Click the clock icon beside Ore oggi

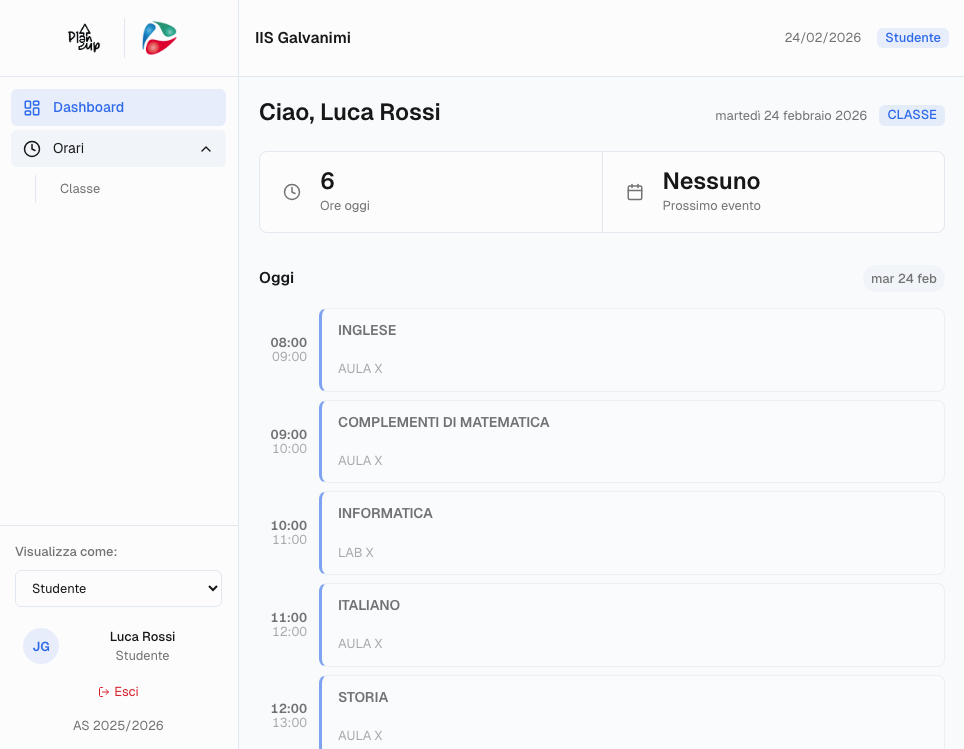290,191
